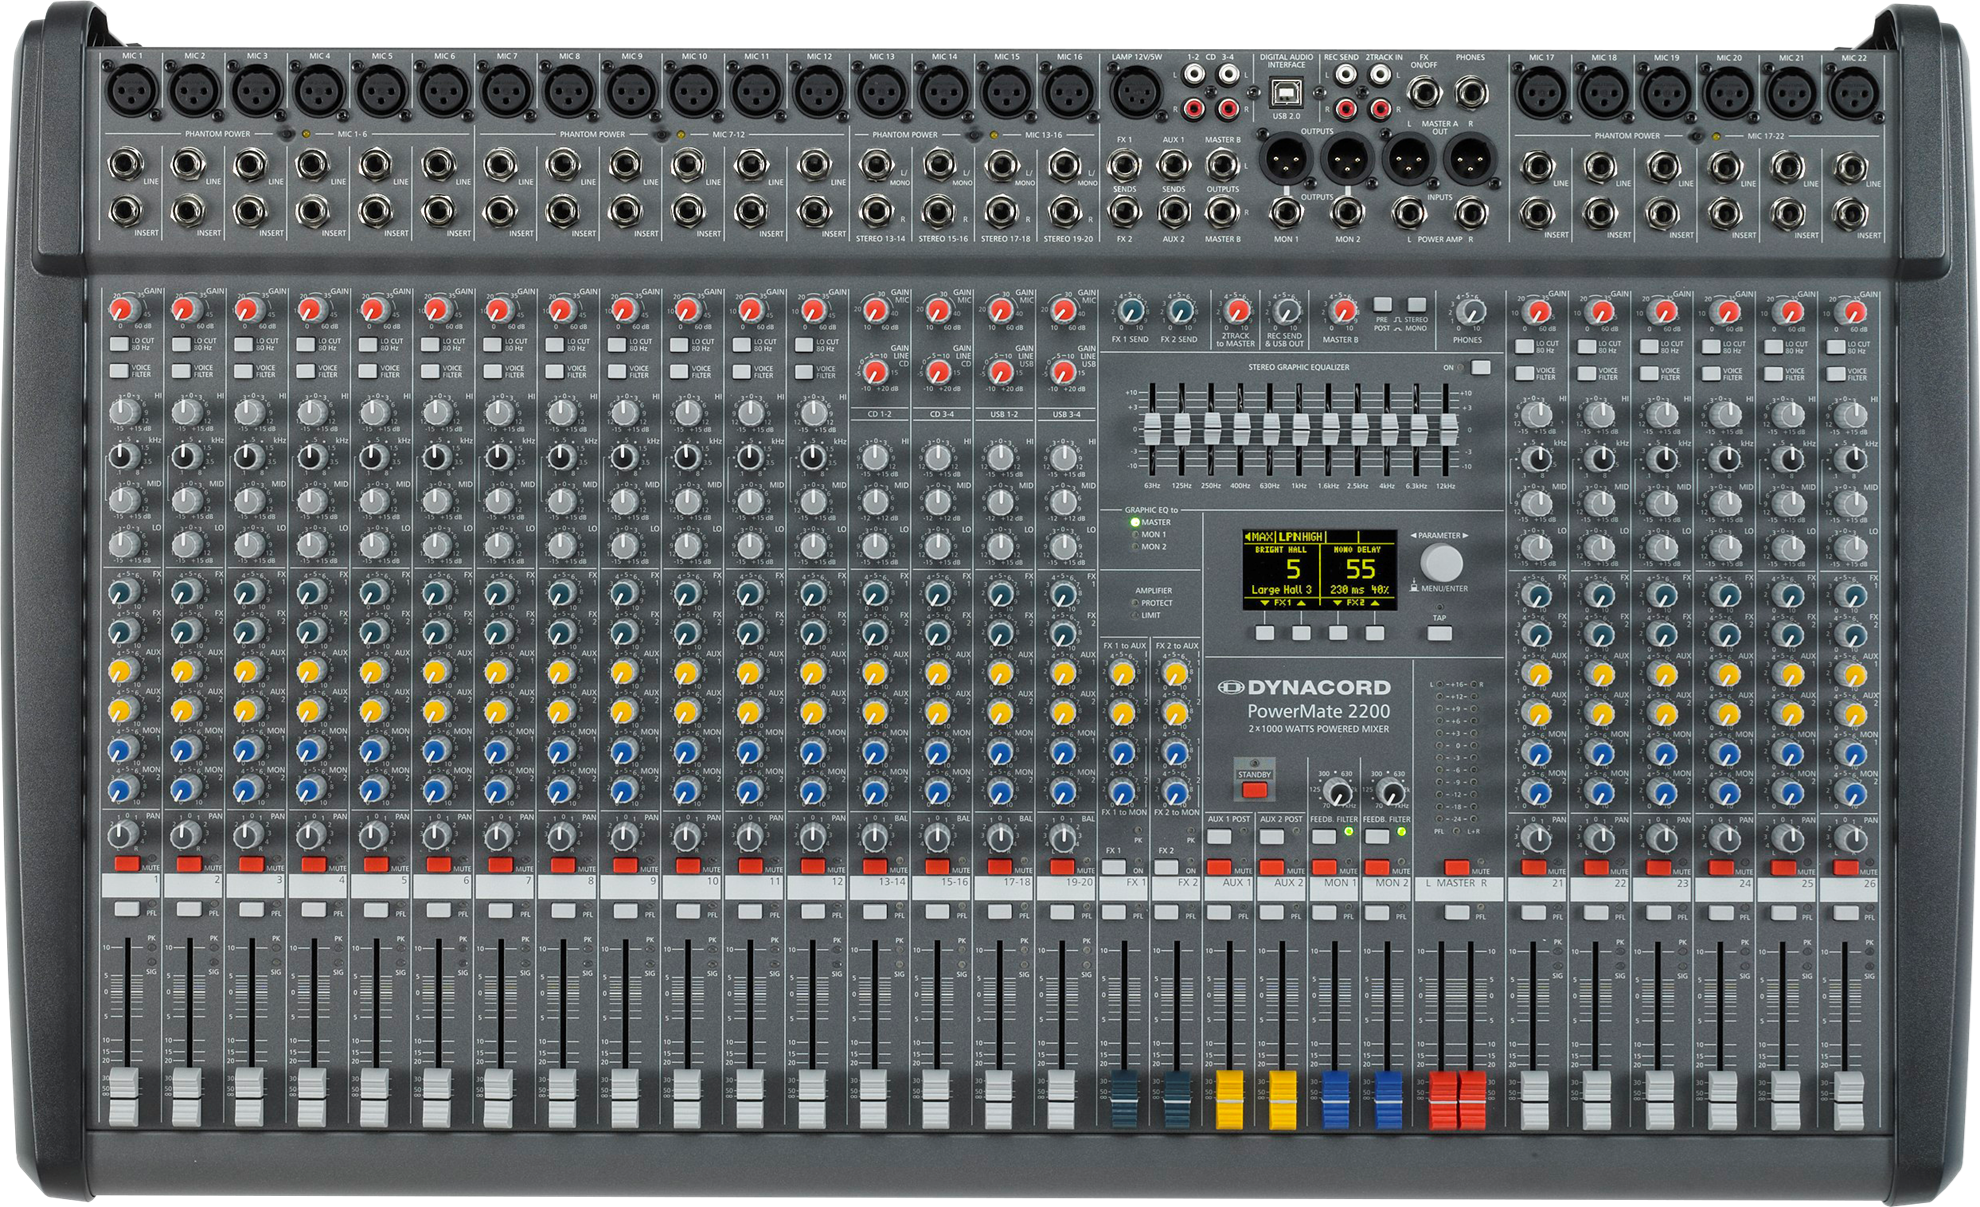Viewport: 1980px width, 1207px height.
Task: Mute channel 26
Action: pos(1845,868)
